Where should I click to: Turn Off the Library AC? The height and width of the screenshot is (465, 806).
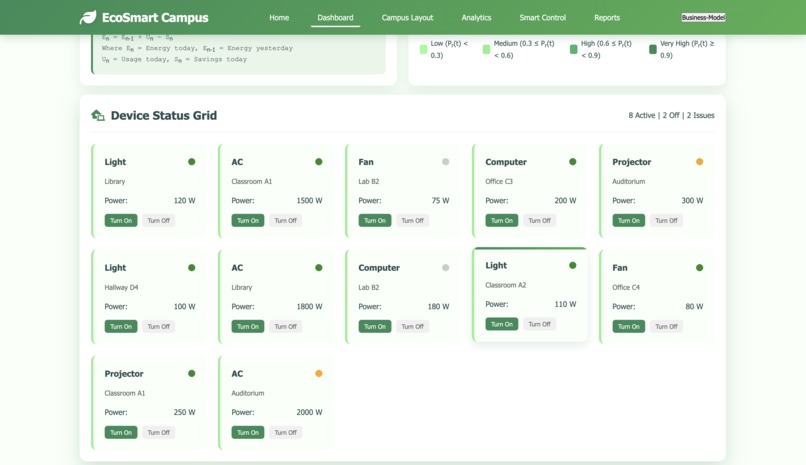285,326
